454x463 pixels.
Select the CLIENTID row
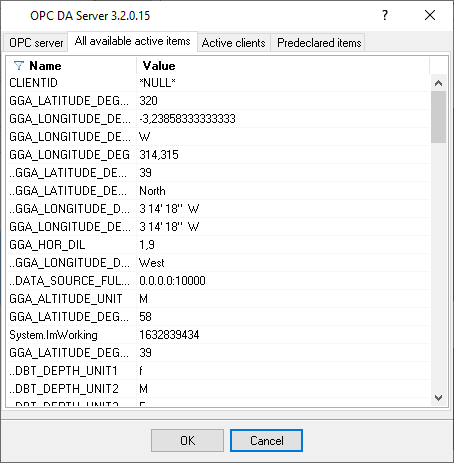pyautogui.click(x=219, y=83)
